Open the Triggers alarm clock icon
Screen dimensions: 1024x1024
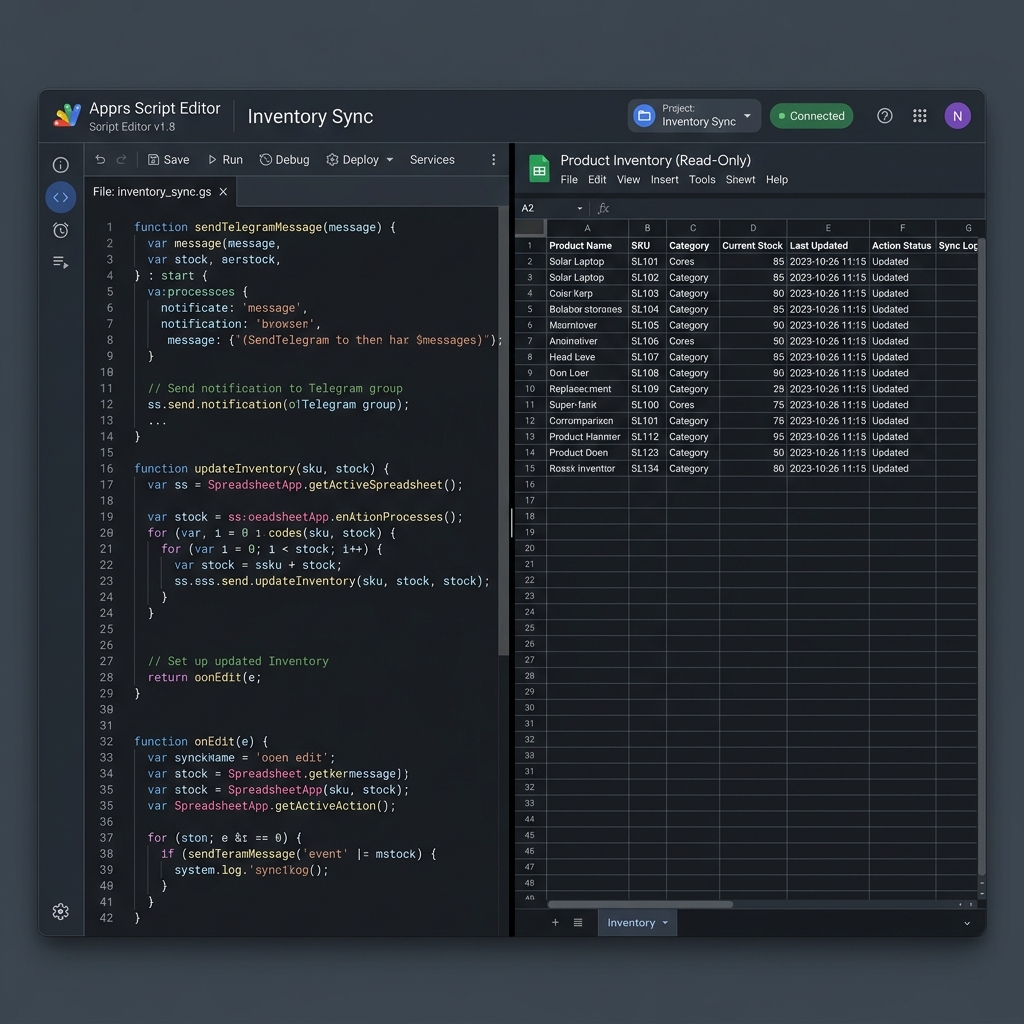61,230
